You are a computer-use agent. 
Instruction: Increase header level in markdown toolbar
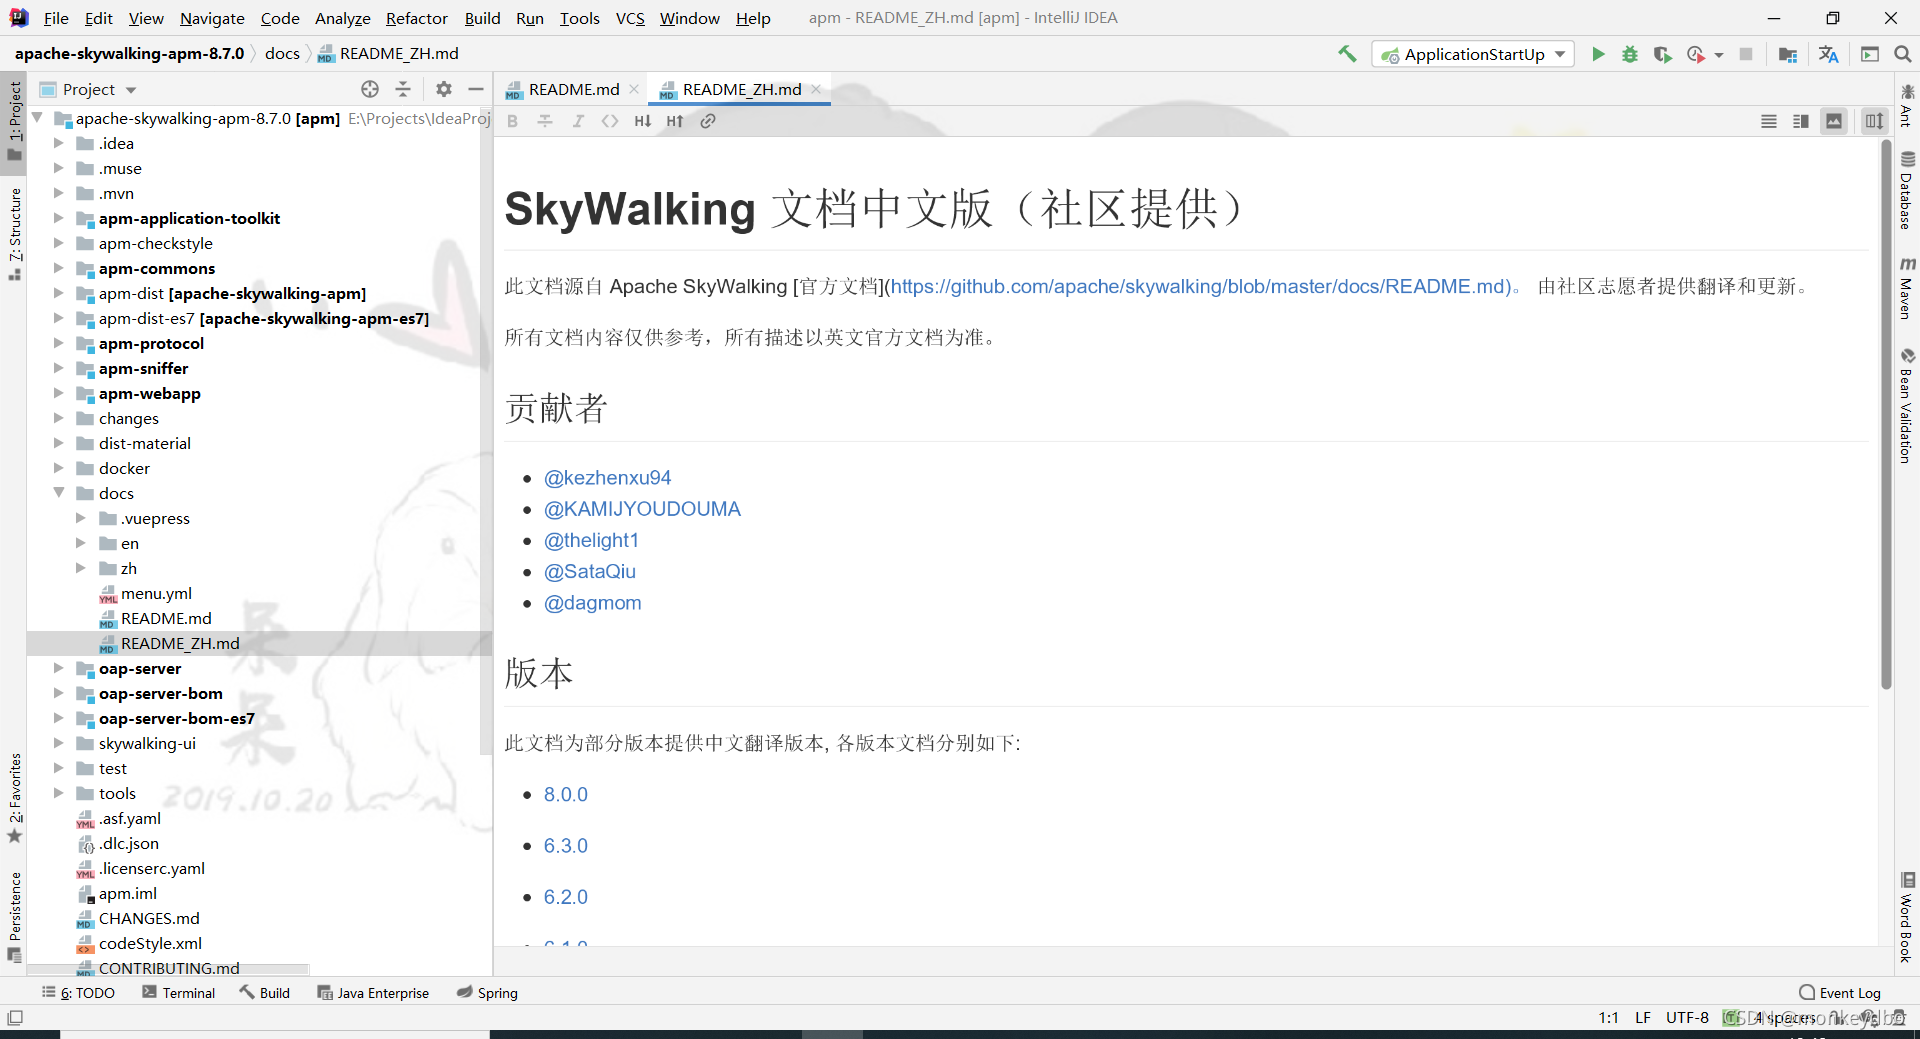675,121
